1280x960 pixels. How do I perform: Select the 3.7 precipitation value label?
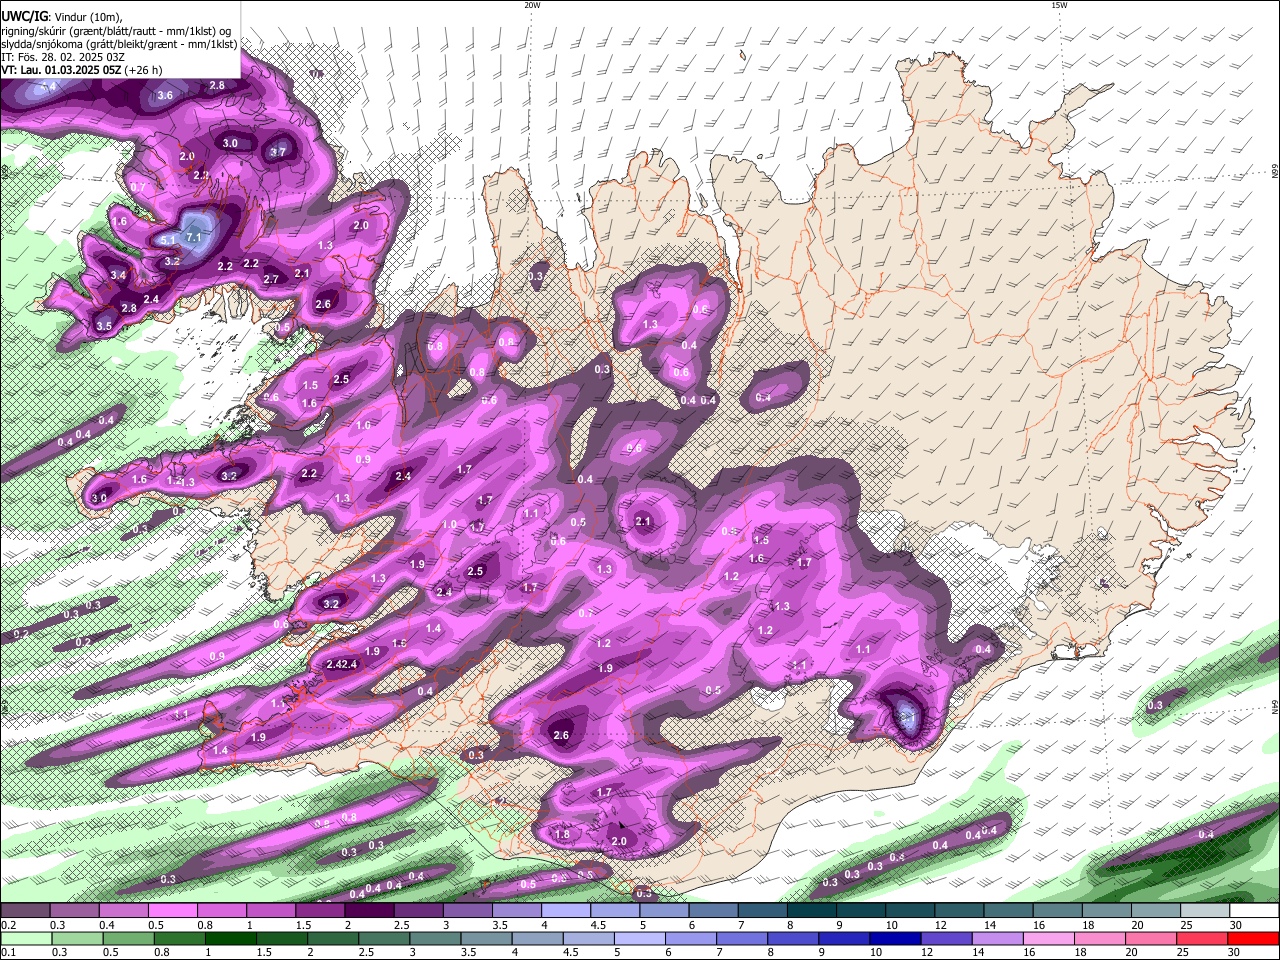tap(278, 152)
